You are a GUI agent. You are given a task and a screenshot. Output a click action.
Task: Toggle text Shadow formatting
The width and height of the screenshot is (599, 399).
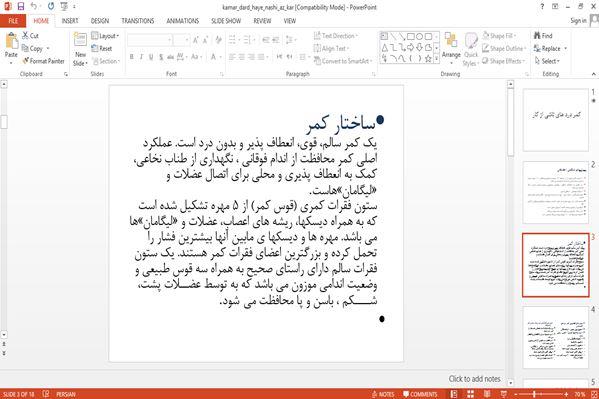click(x=161, y=57)
